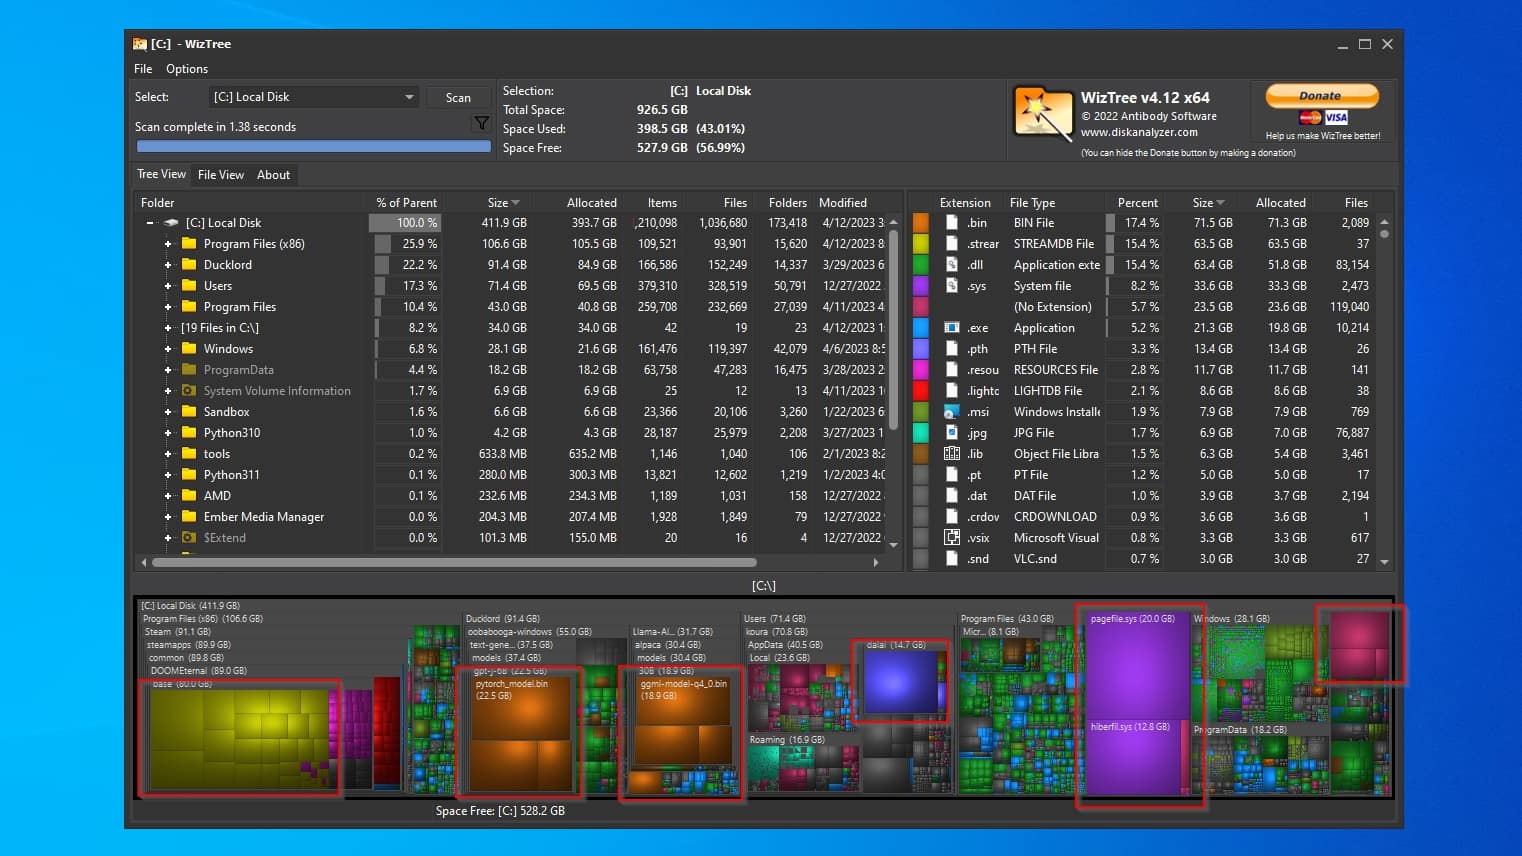Click the Program Files (x86) folder icon
Image resolution: width=1522 pixels, height=856 pixels.
189,243
